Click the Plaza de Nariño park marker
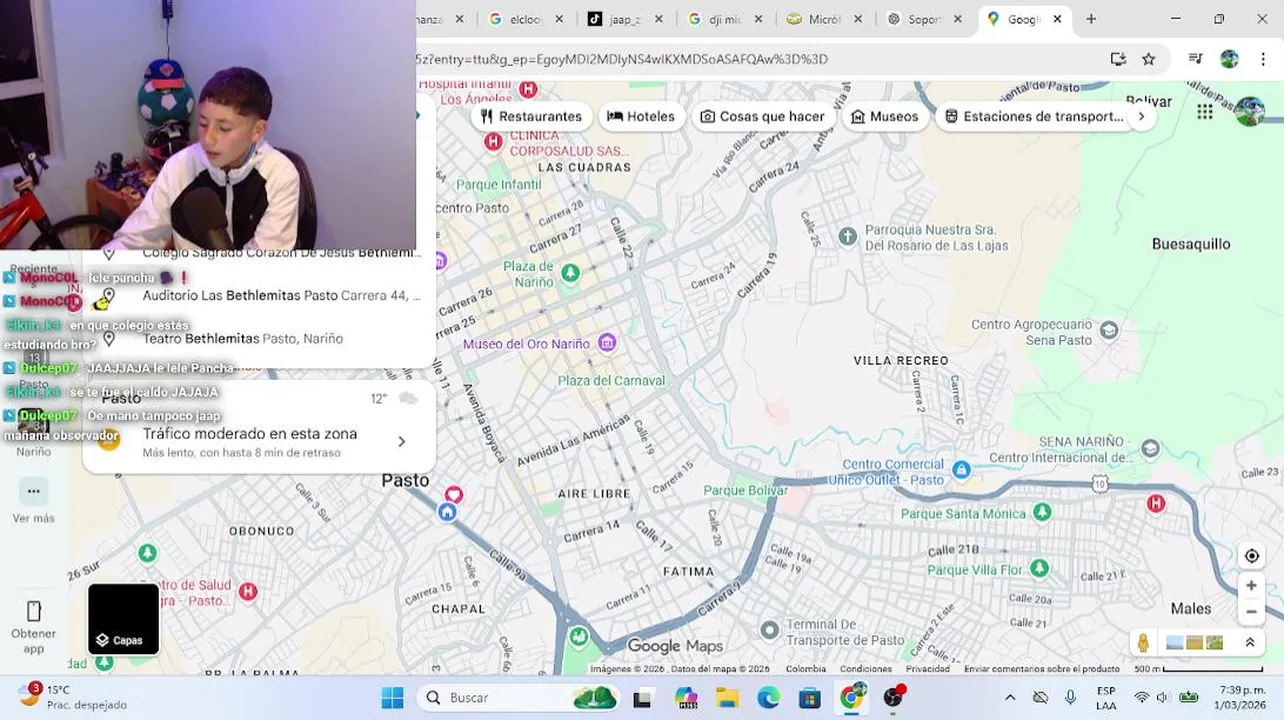The image size is (1284, 720). click(570, 272)
